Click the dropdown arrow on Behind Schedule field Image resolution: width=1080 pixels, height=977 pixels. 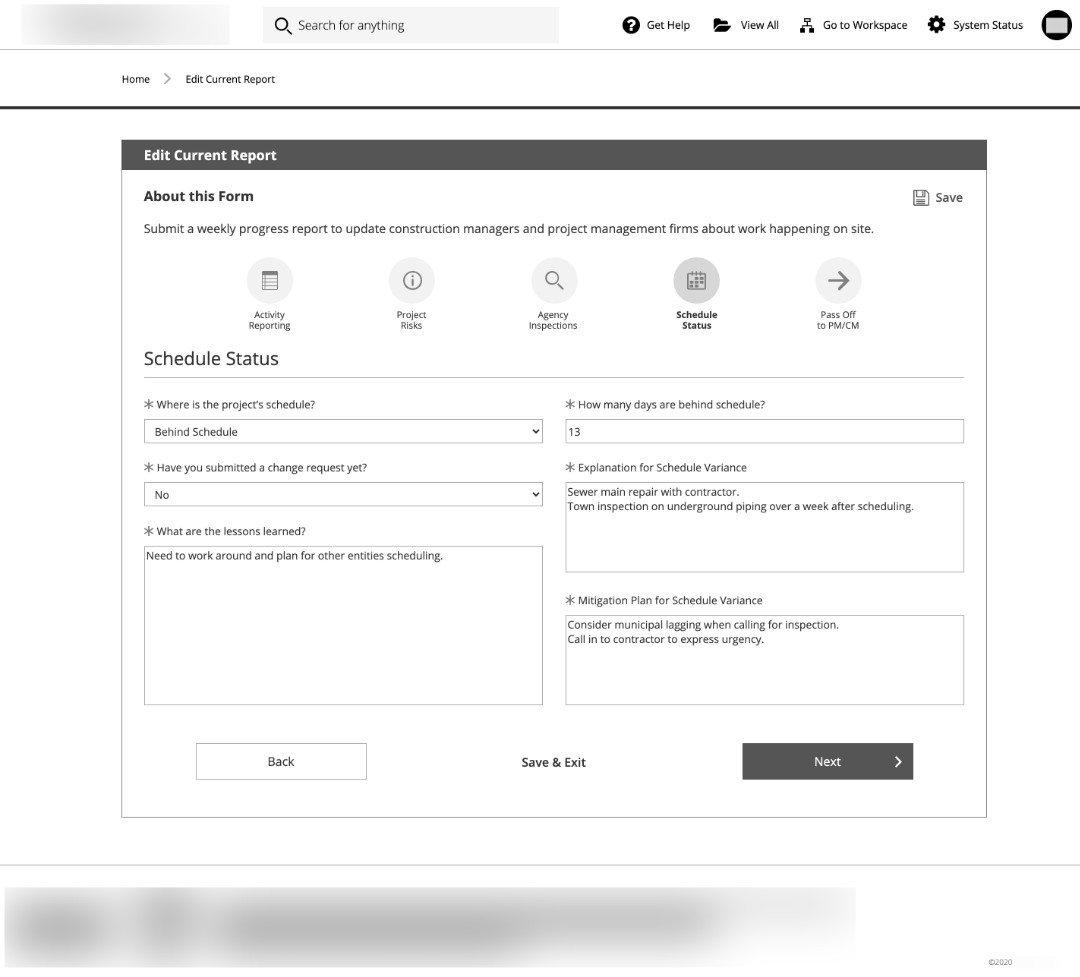tap(533, 431)
